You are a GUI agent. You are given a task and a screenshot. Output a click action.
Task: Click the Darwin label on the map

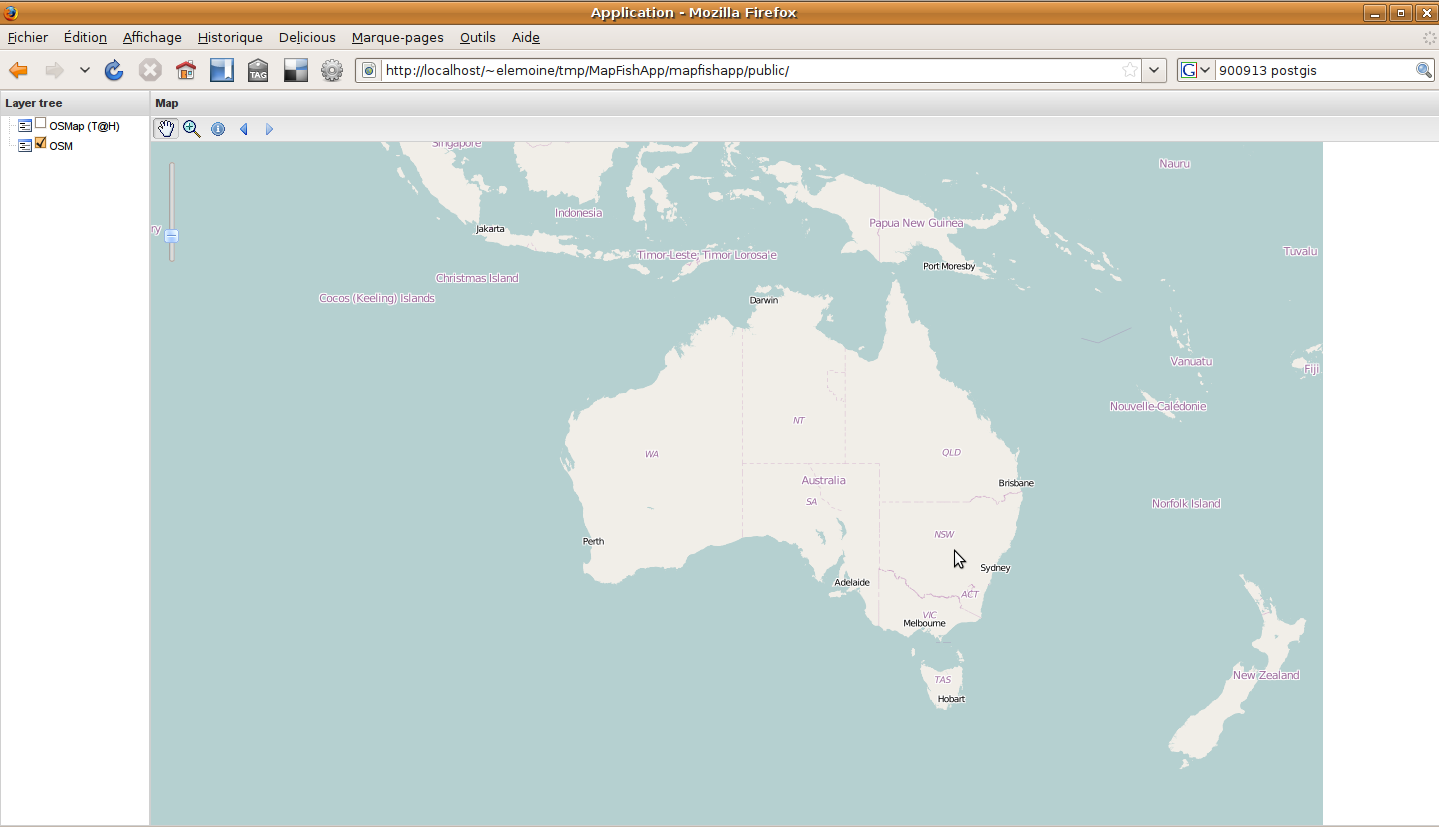point(764,300)
